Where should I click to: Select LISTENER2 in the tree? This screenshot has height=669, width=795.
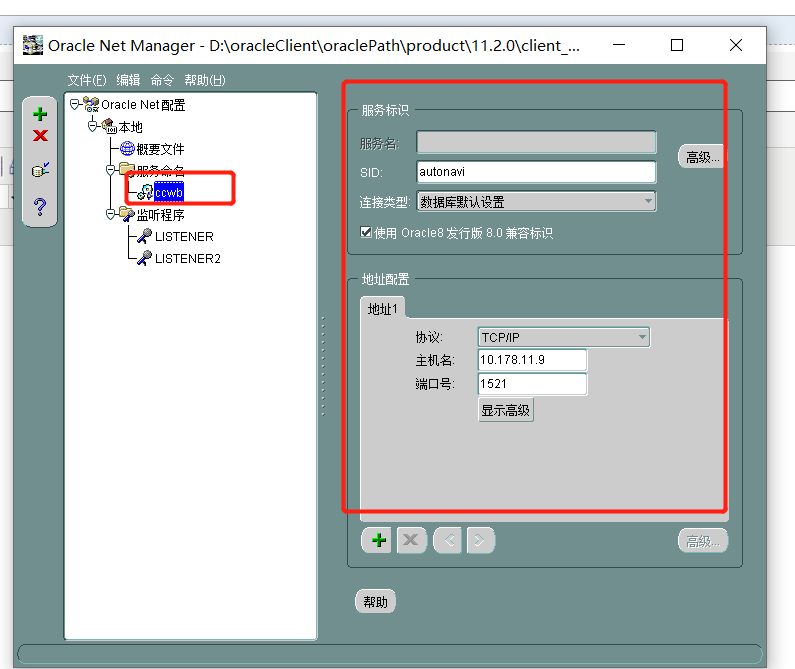click(x=188, y=259)
